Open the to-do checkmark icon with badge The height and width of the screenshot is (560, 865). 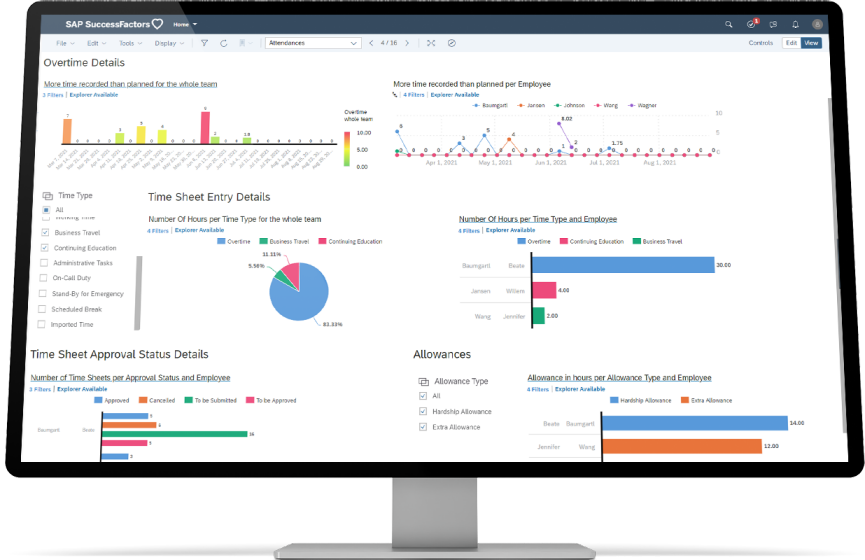click(x=752, y=23)
